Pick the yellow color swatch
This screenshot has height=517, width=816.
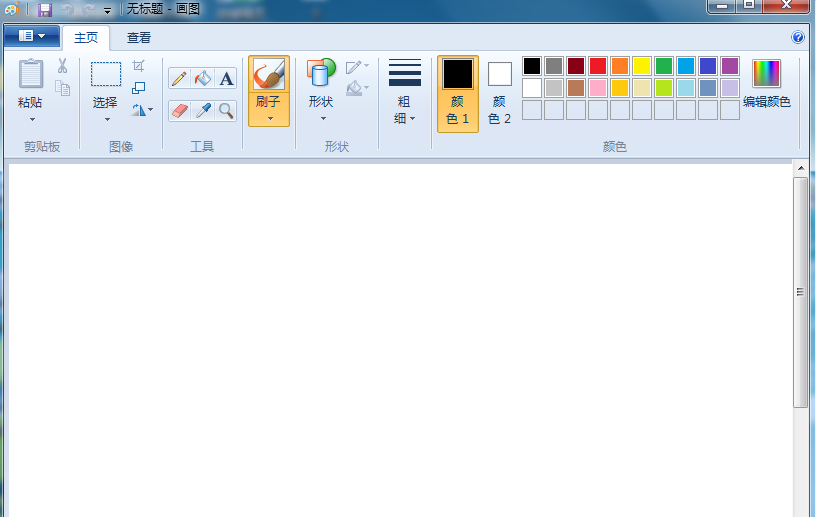642,66
